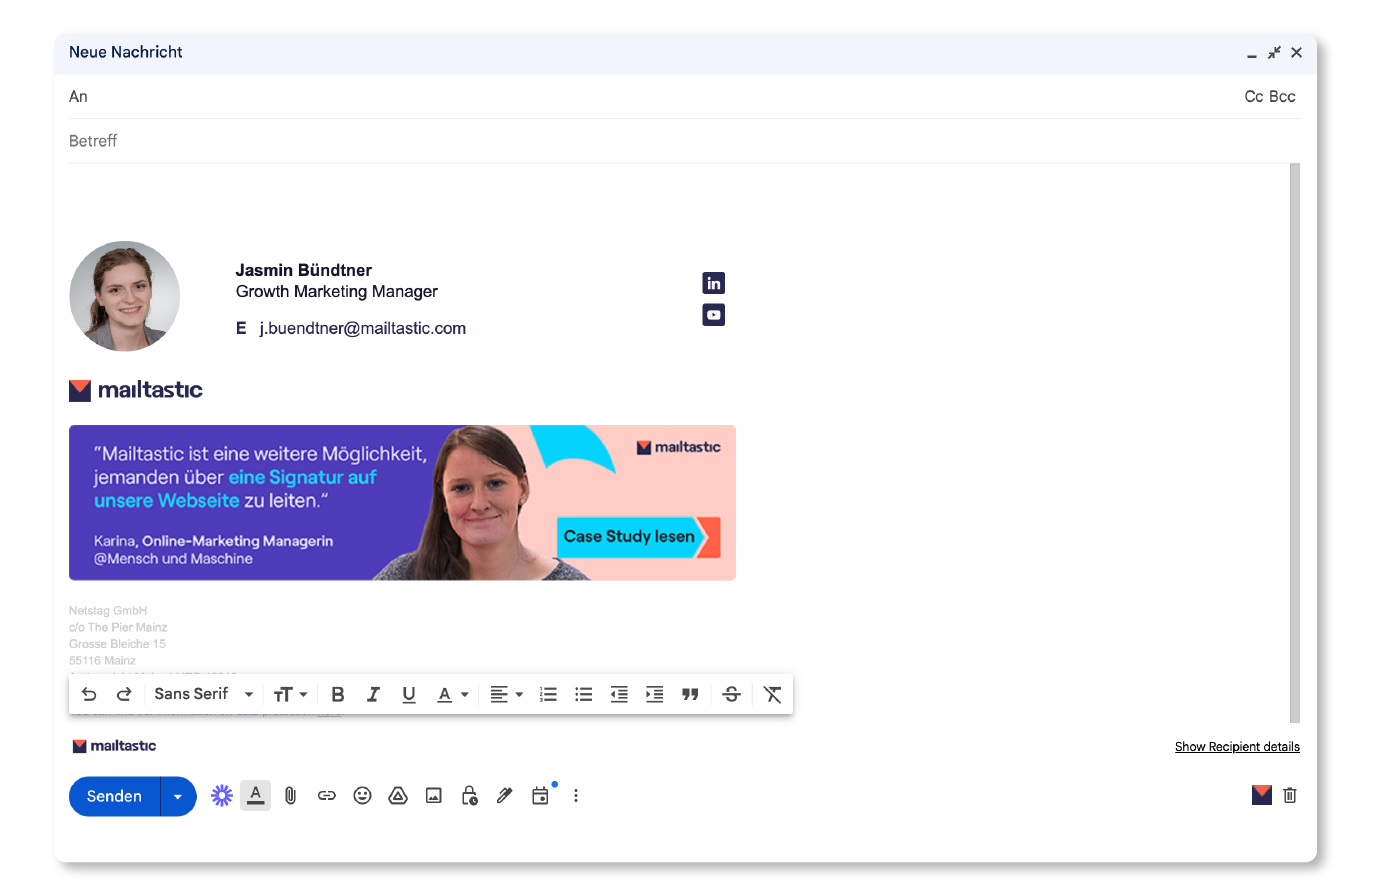Image resolution: width=1376 pixels, height=885 pixels.
Task: Remove formatting from selected text
Action: pos(773,694)
